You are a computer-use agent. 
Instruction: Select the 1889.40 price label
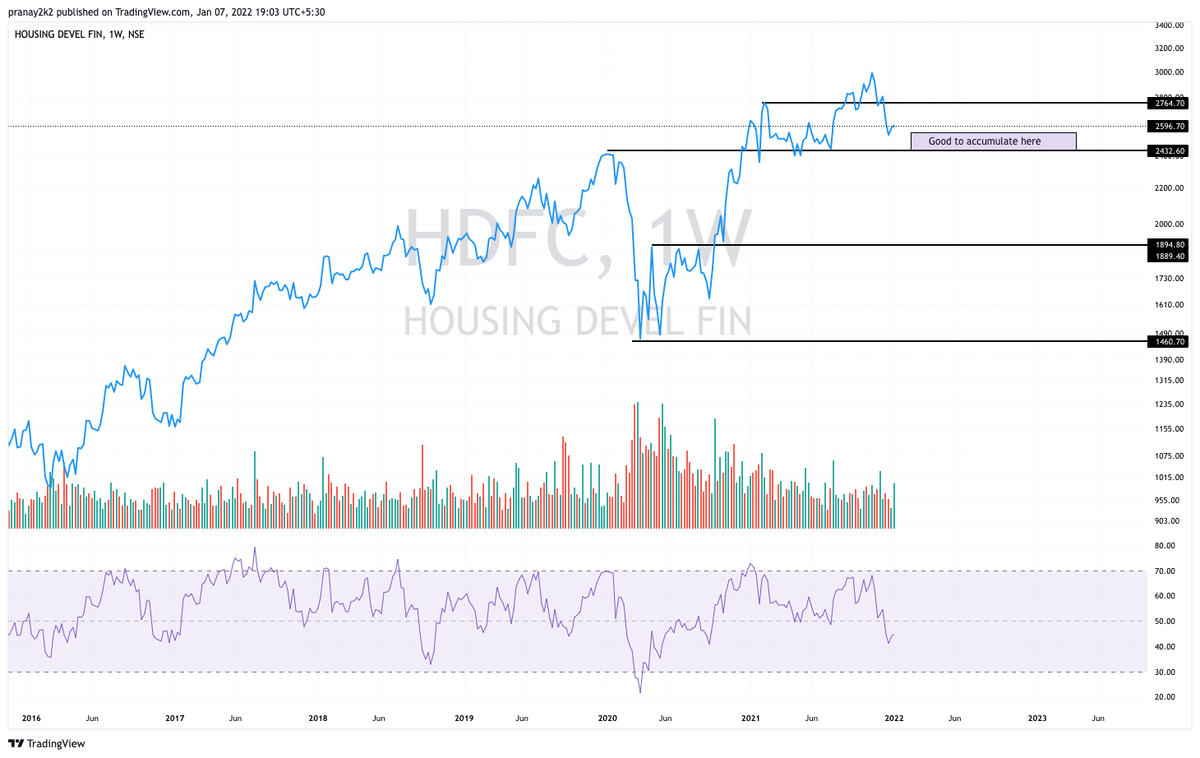pyautogui.click(x=1168, y=255)
